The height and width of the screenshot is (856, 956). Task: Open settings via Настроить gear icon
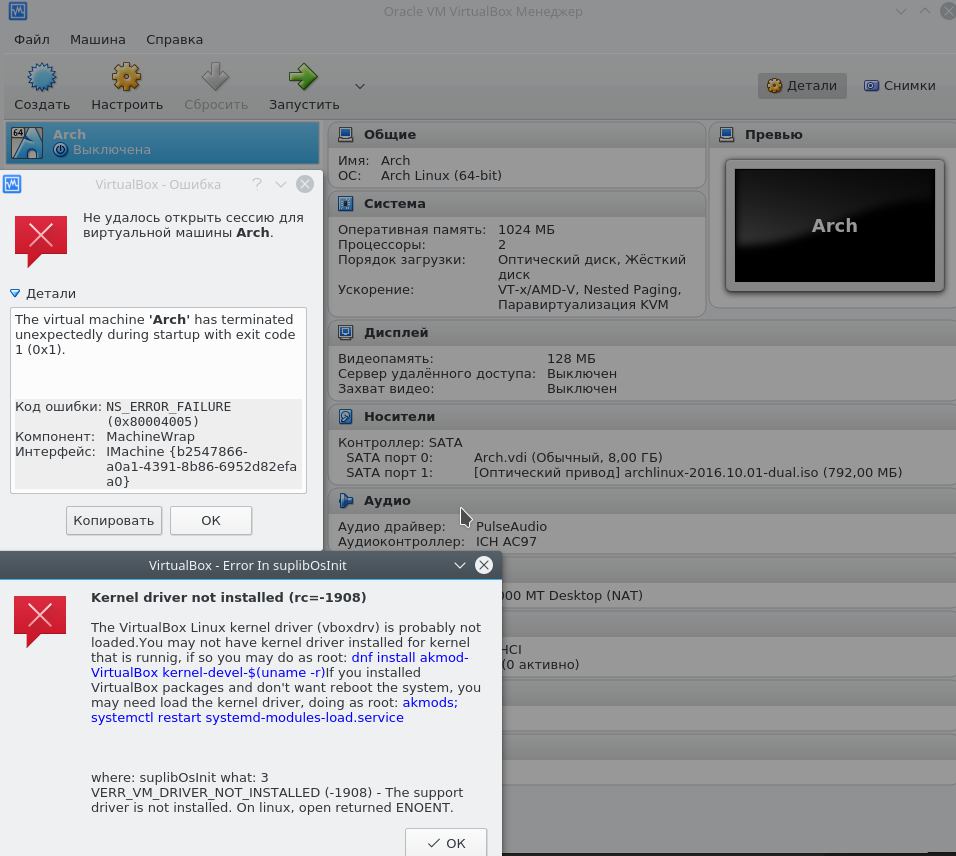pyautogui.click(x=126, y=77)
